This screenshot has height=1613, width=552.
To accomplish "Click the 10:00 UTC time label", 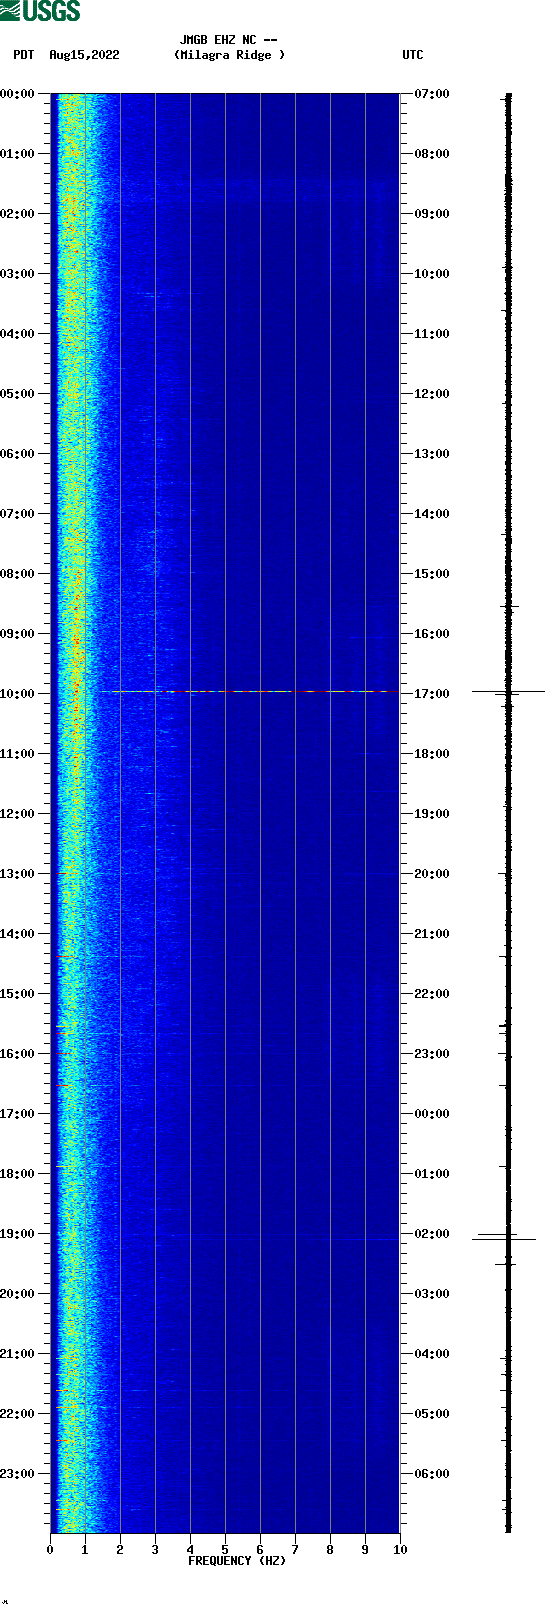I will point(432,274).
